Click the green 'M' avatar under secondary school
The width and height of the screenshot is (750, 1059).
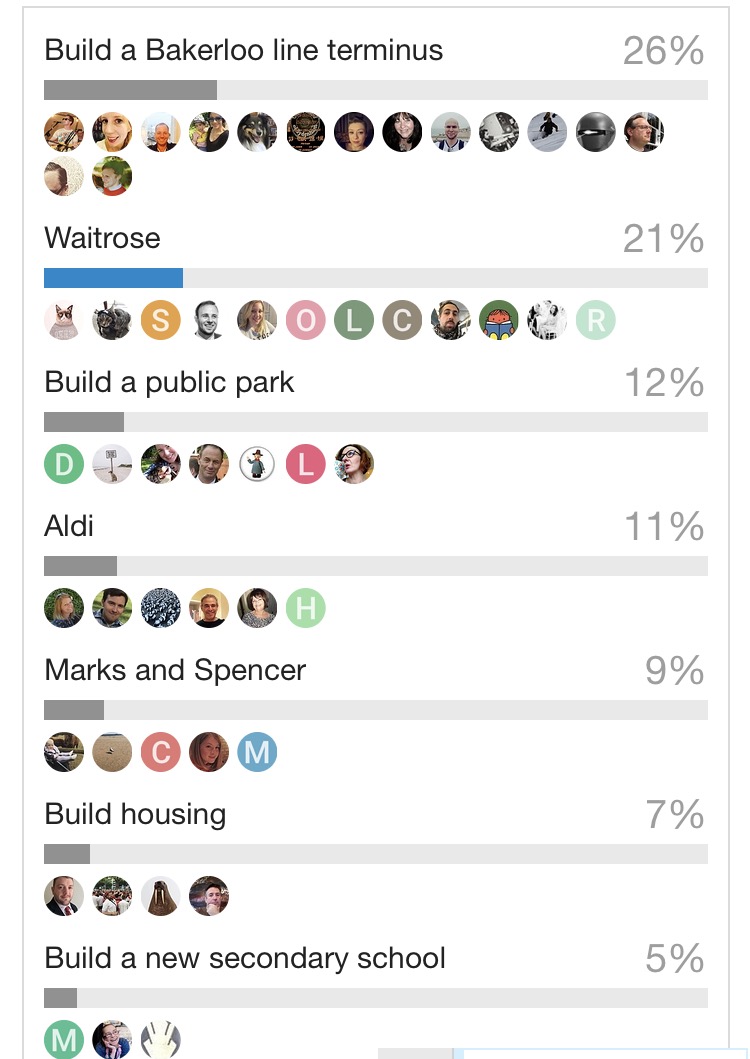pyautogui.click(x=64, y=1039)
